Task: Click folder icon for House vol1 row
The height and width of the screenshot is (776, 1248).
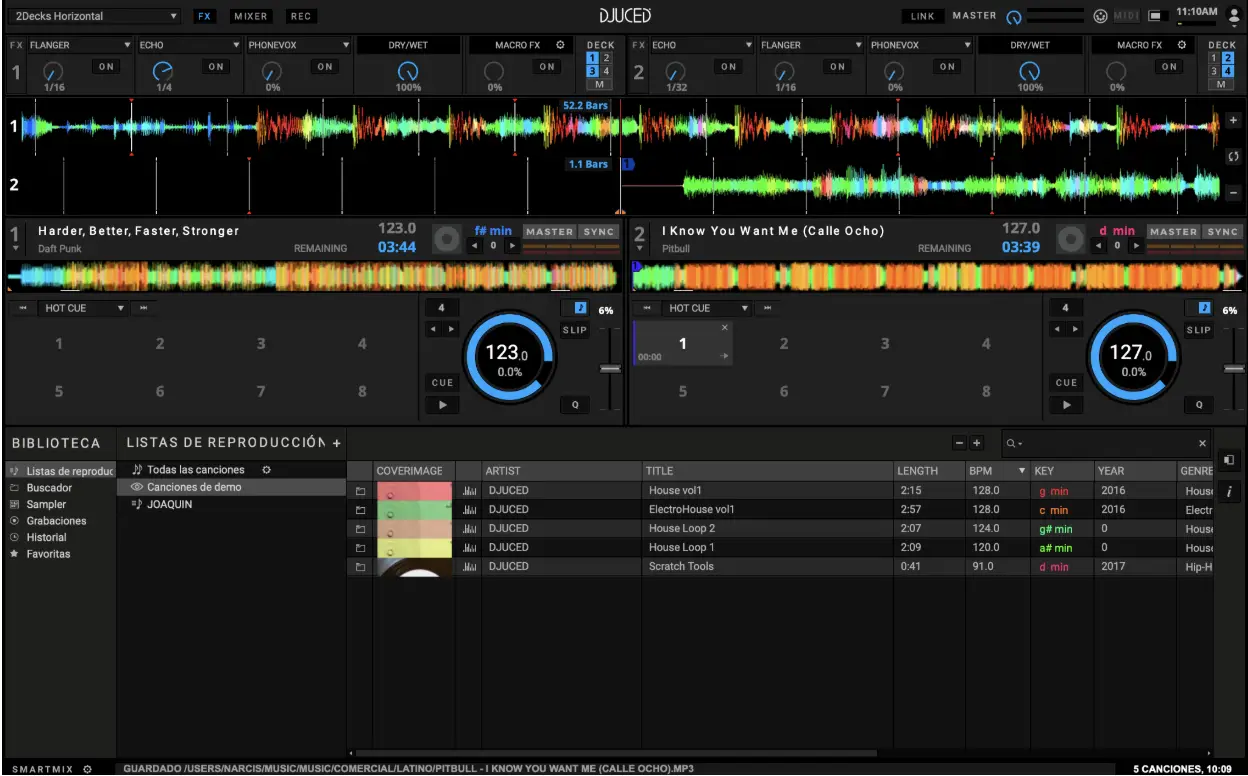Action: tap(361, 491)
